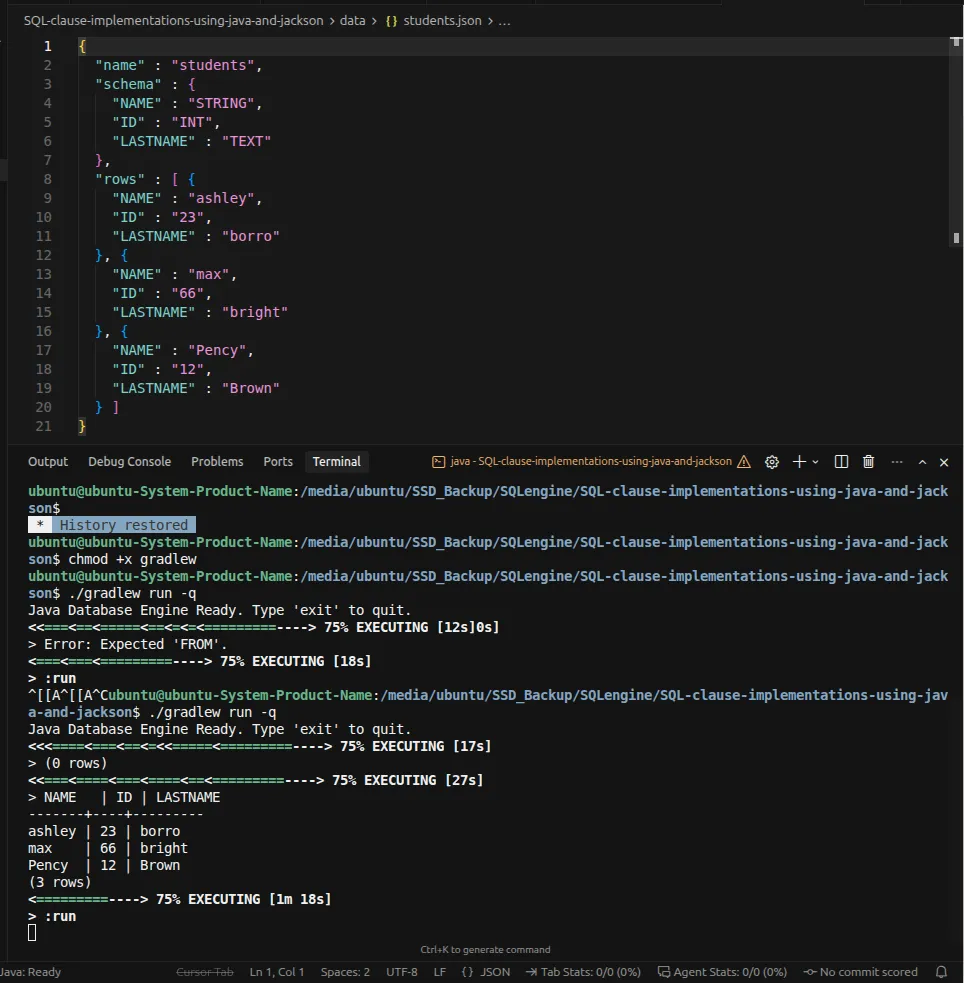Click the chmod +x gradlew command text
This screenshot has height=983, width=964.
pos(132,559)
